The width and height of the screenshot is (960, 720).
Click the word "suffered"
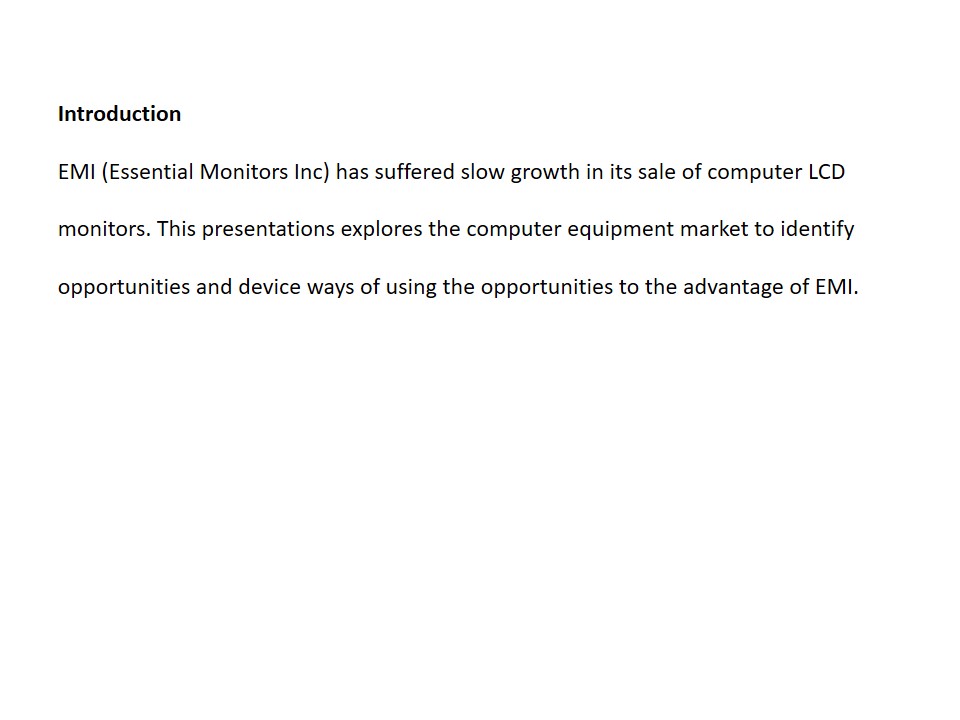tap(414, 172)
